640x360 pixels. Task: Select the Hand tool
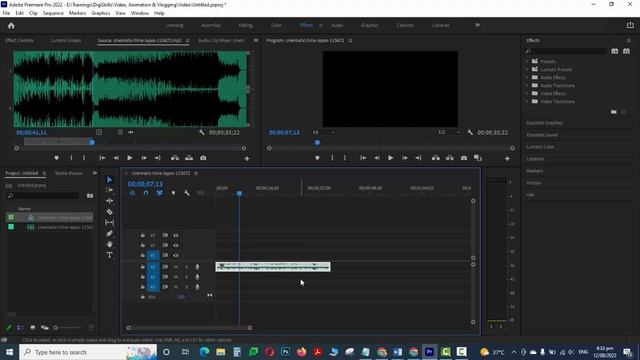click(x=109, y=244)
